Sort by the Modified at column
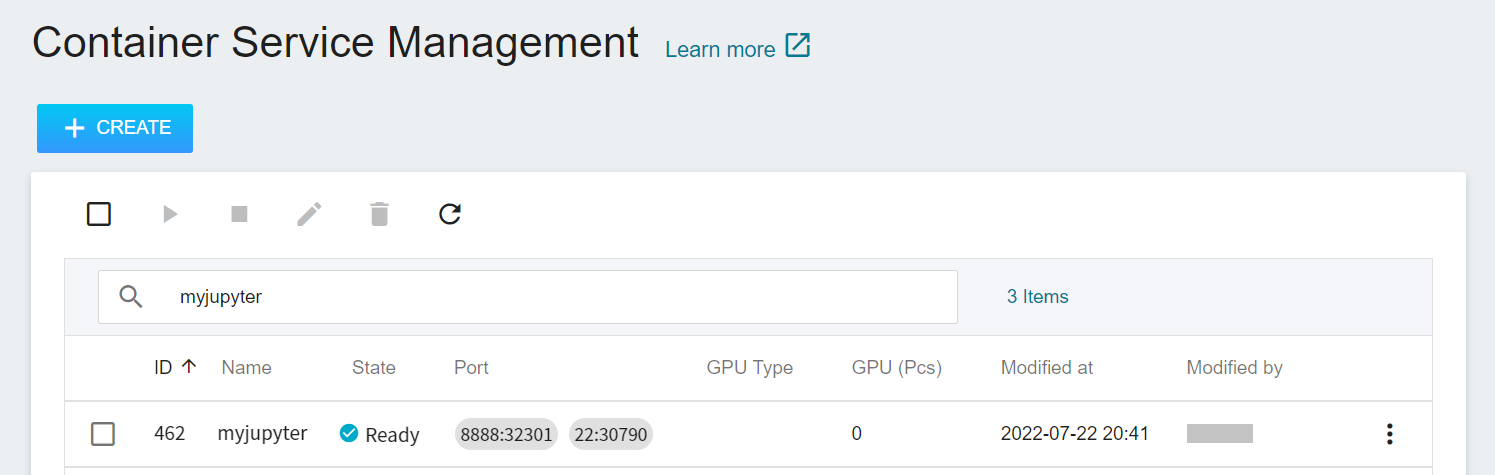Viewport: 1495px width, 475px height. click(x=1046, y=368)
